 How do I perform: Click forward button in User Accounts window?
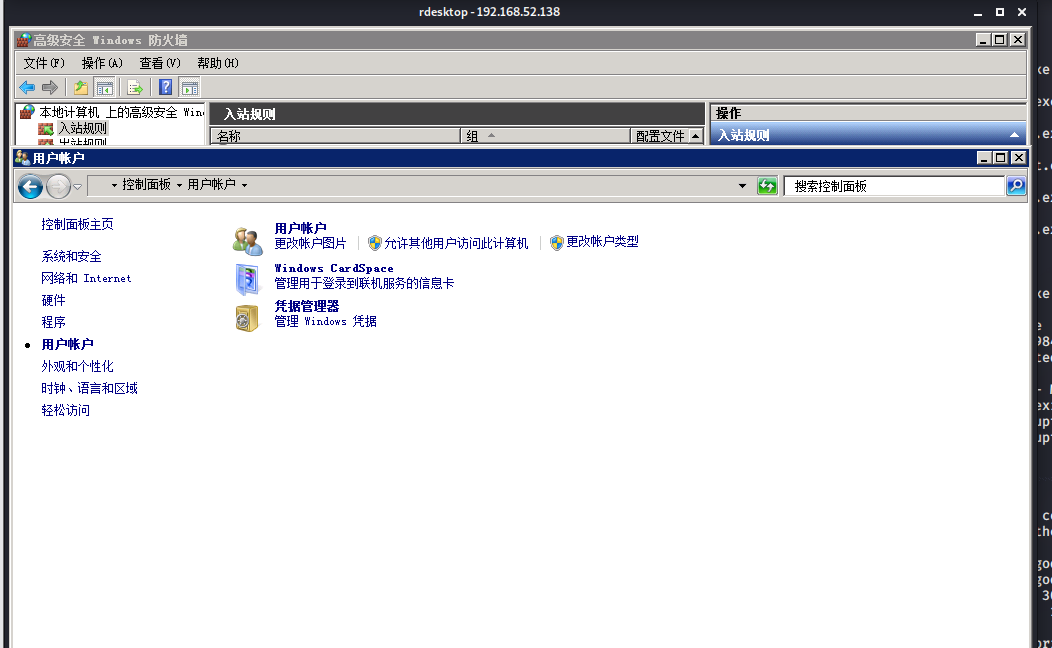[58, 186]
